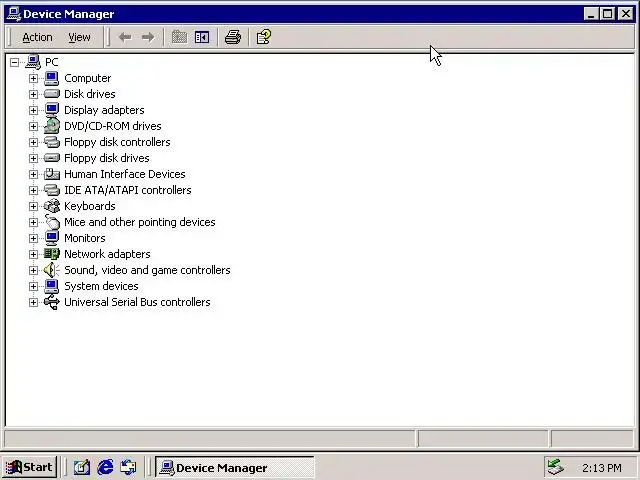Screen dimensions: 640x480
Task: Expand the Human Interface Devices category
Action: [x=33, y=174]
